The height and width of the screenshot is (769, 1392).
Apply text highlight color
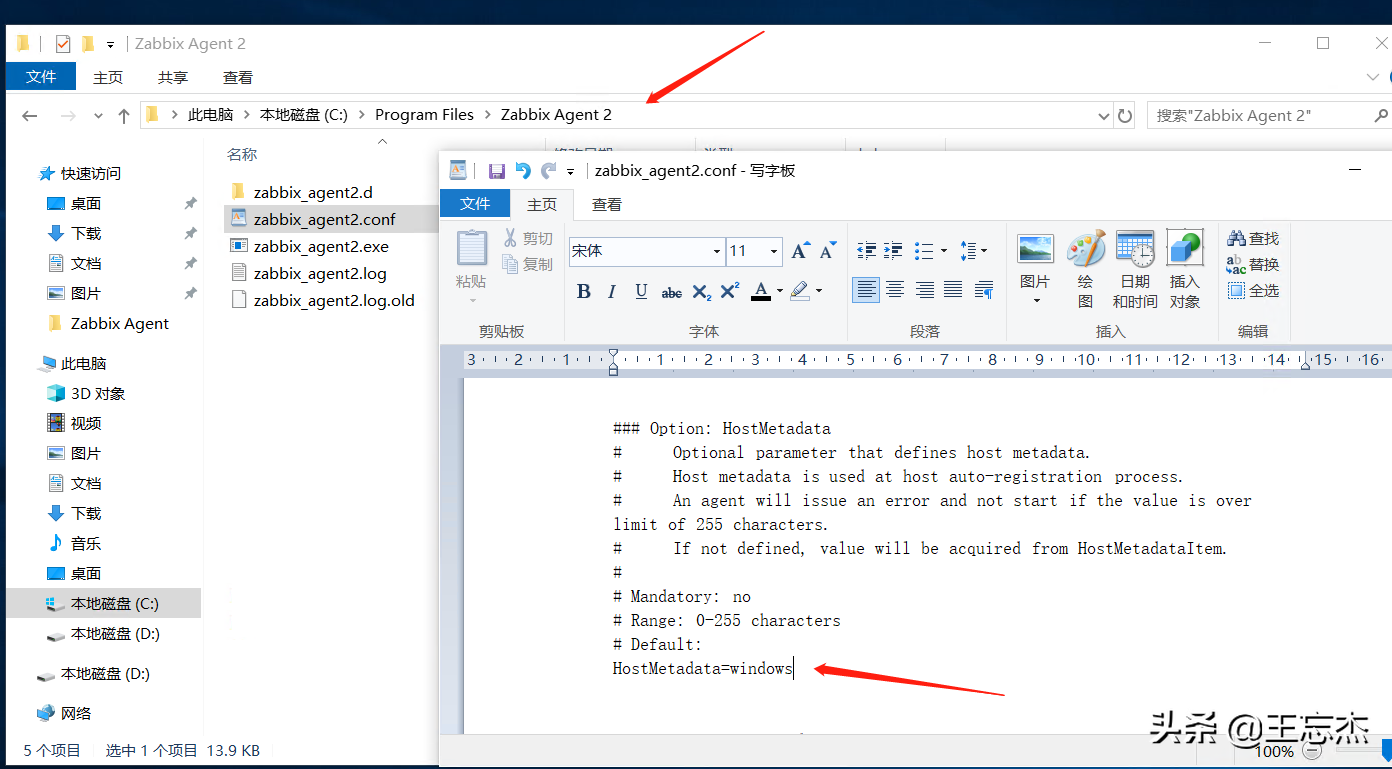click(800, 291)
